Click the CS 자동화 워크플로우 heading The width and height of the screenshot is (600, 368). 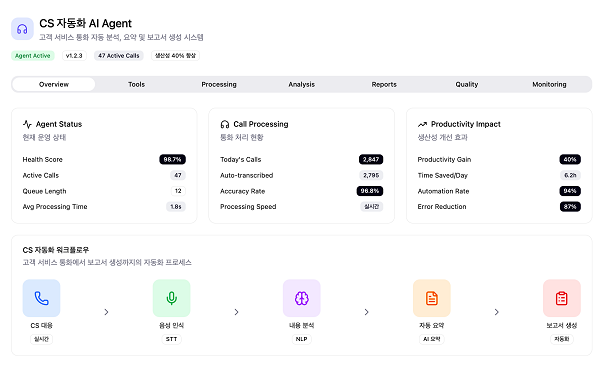coord(56,250)
